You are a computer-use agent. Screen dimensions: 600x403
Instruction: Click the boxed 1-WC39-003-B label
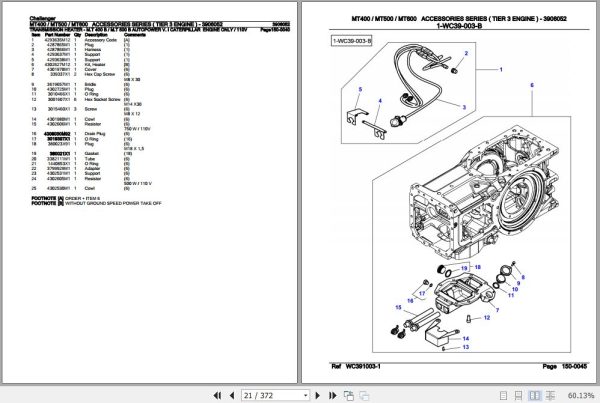[x=351, y=41]
